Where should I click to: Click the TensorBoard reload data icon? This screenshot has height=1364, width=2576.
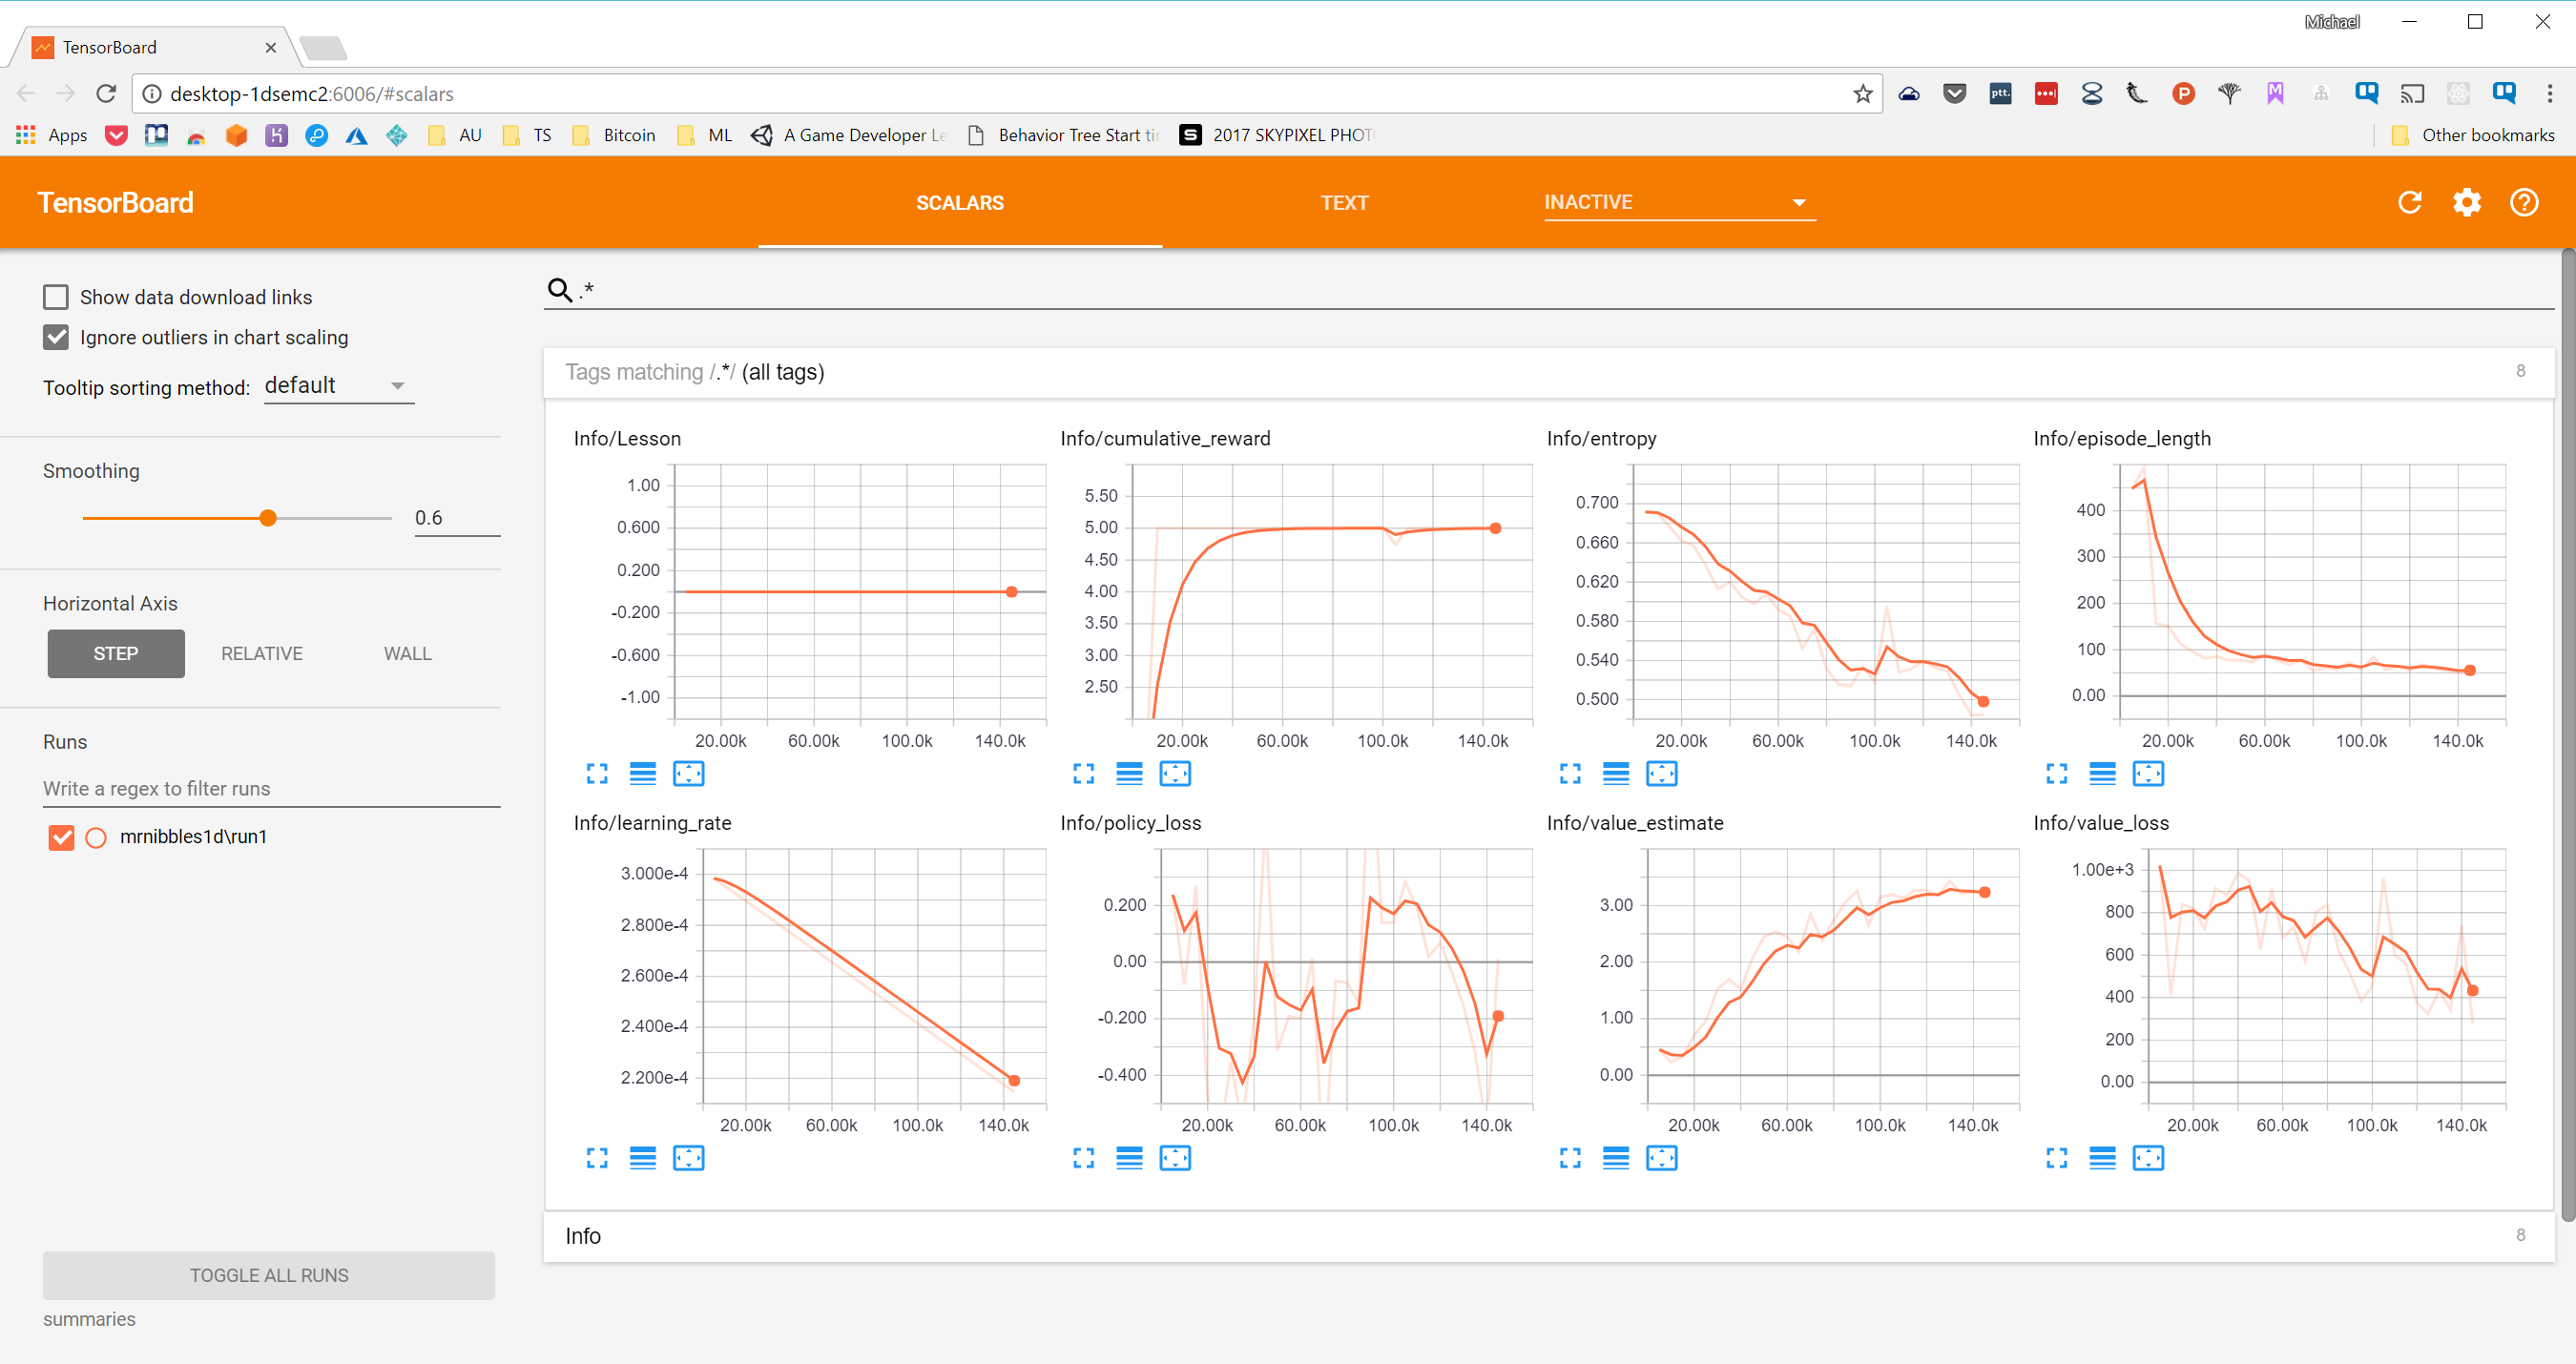pyautogui.click(x=2409, y=203)
